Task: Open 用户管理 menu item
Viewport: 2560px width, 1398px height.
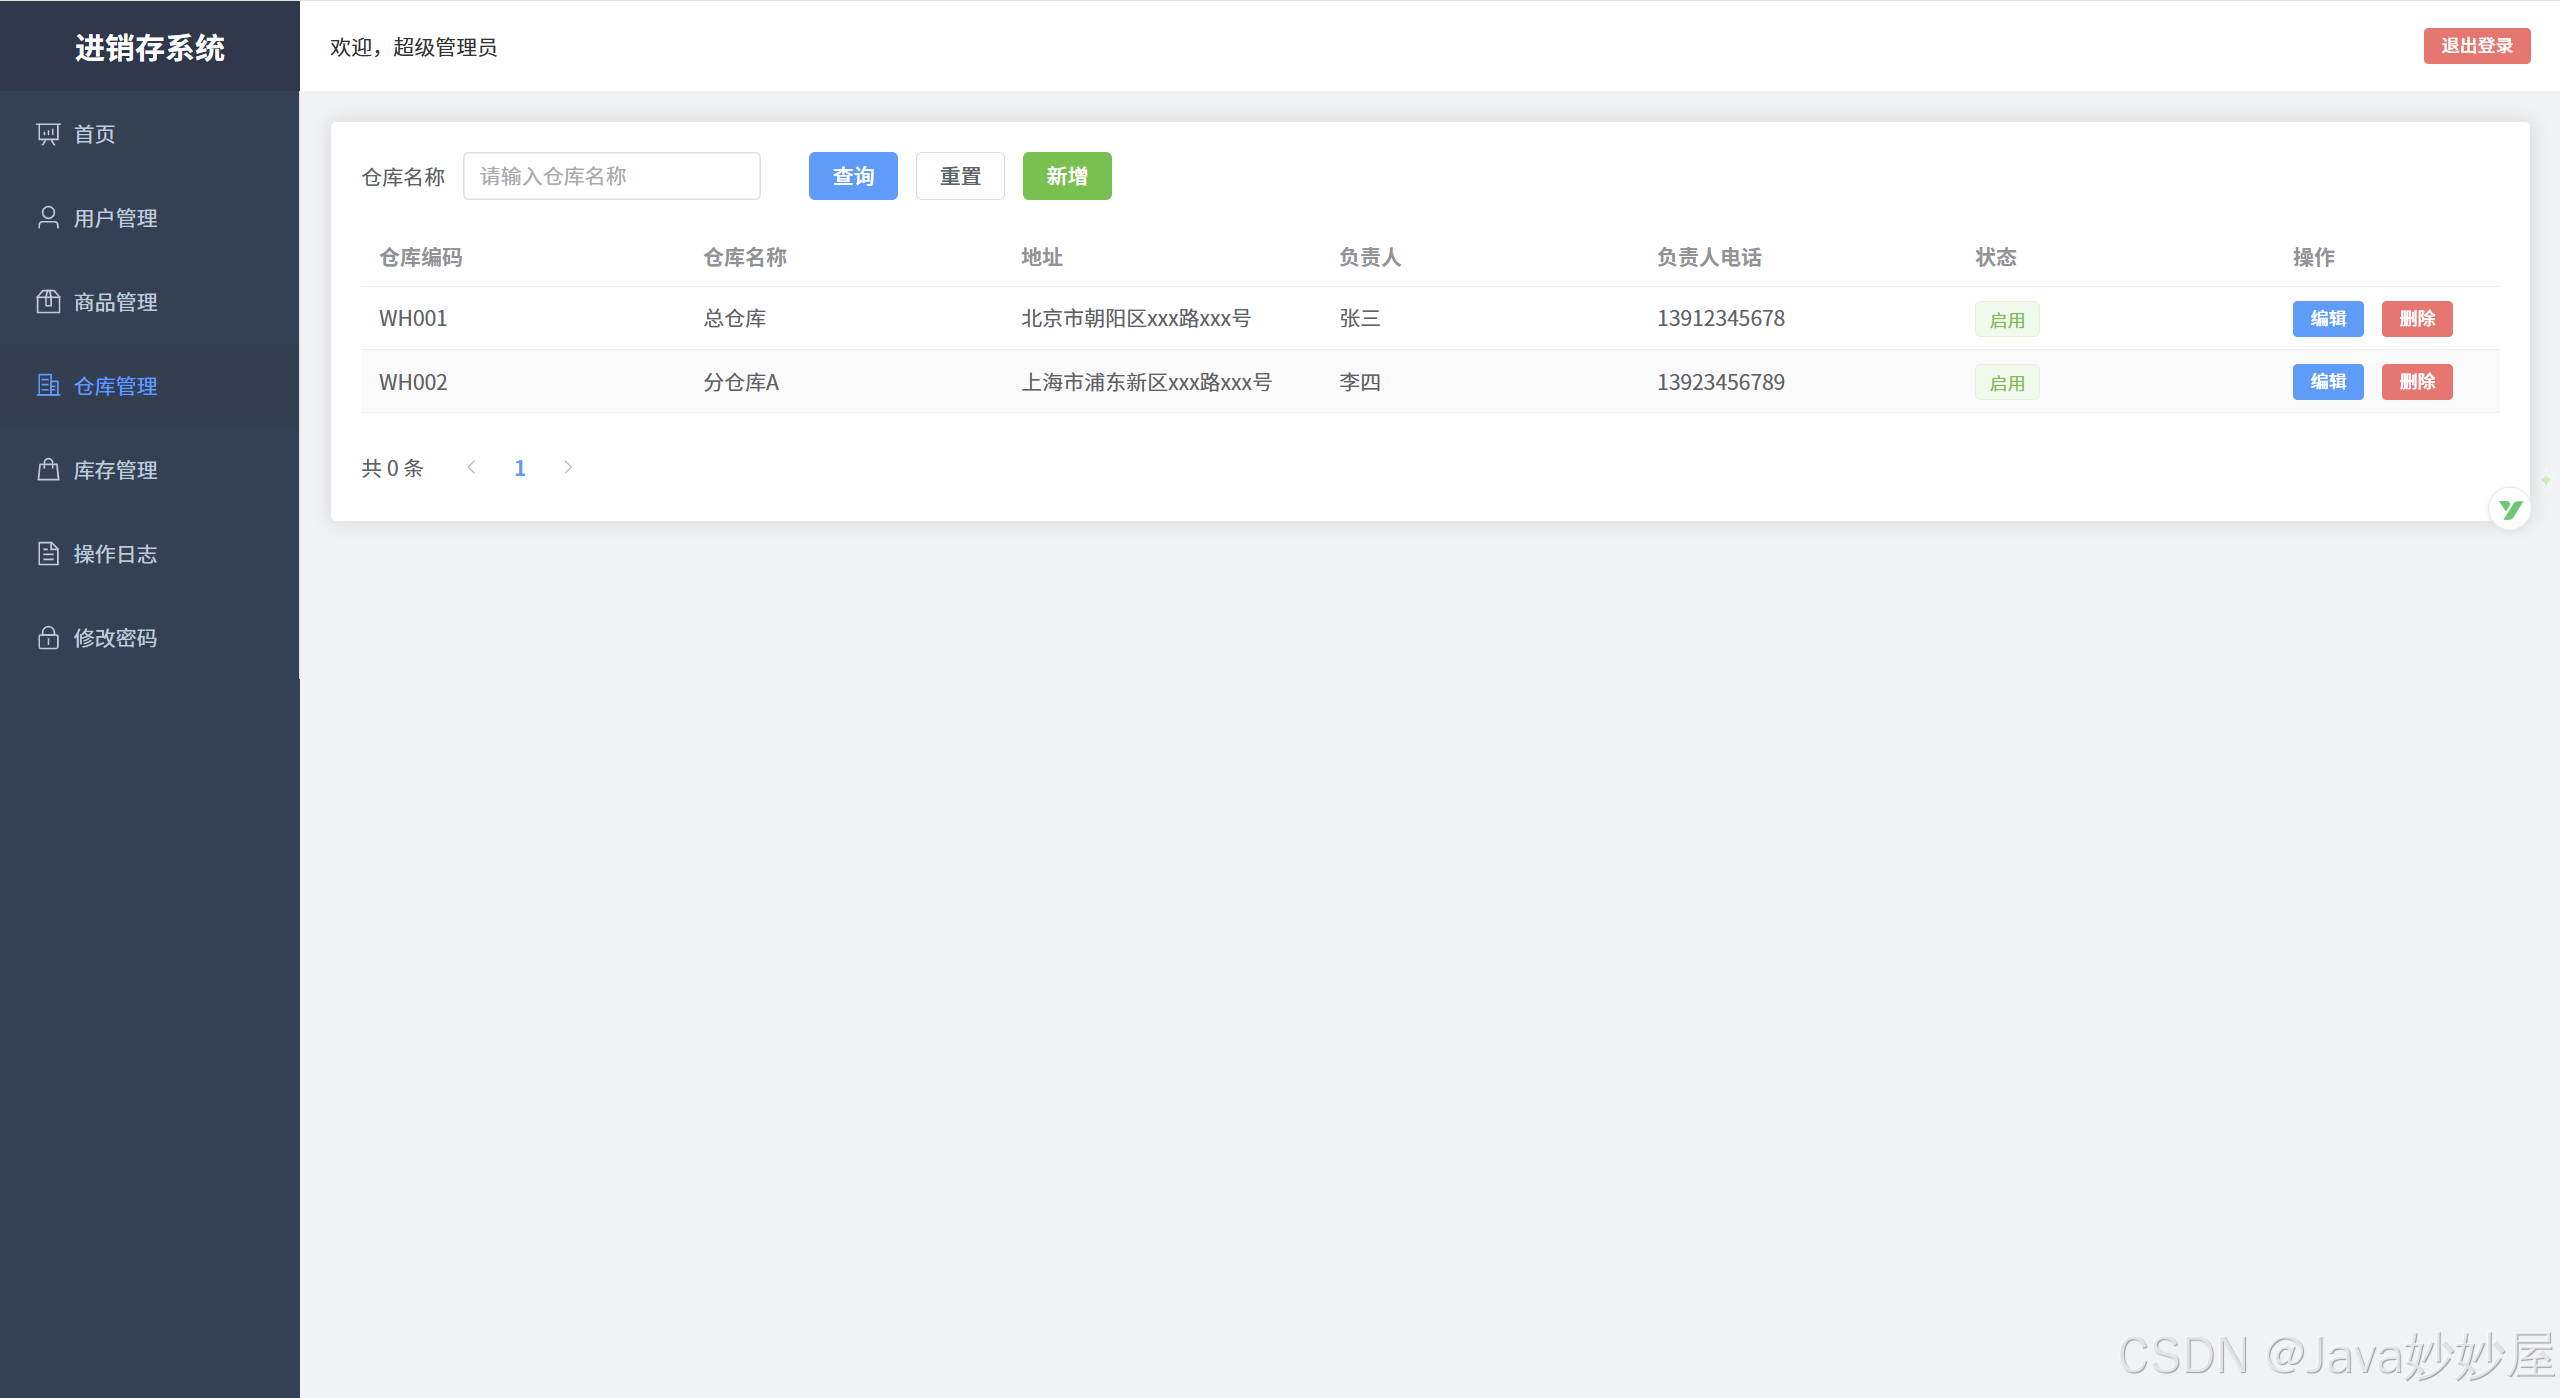Action: tap(150, 218)
